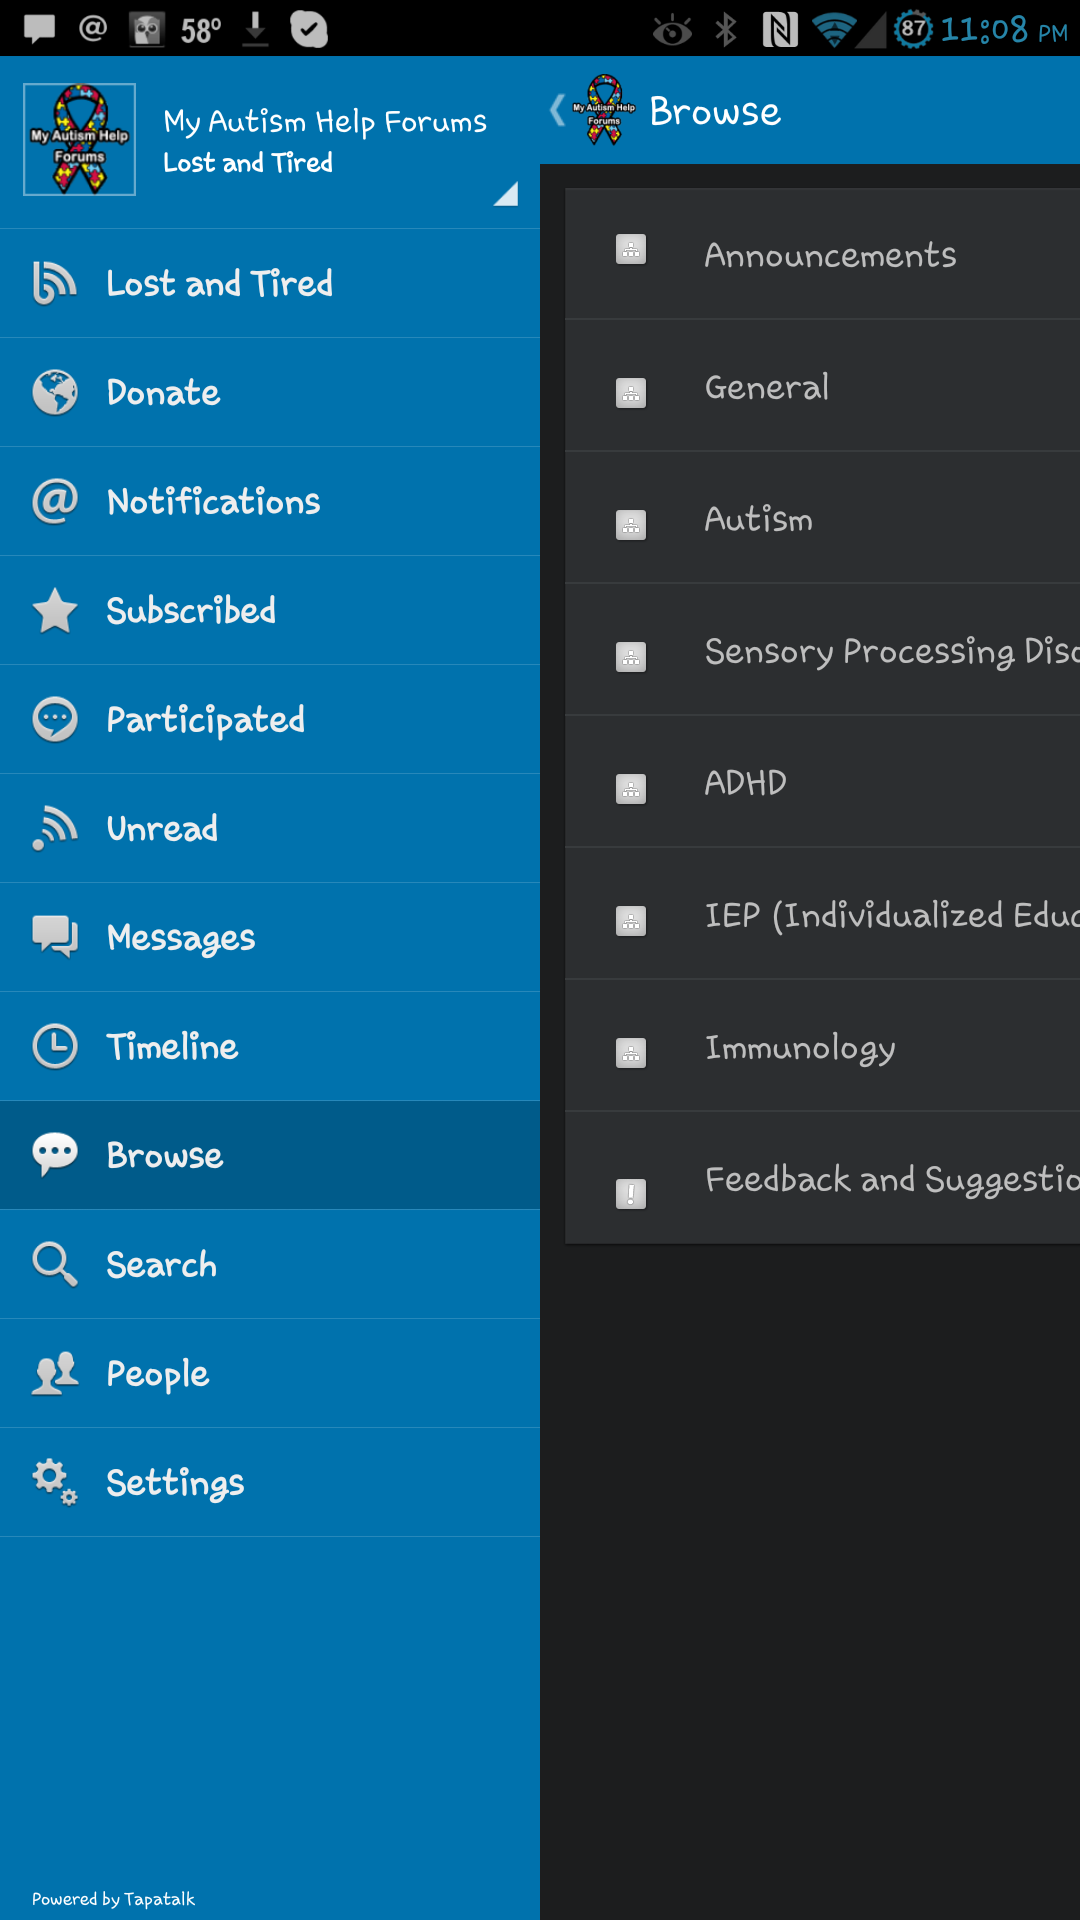Viewport: 1080px width, 1920px height.
Task: Select the Browse menu entry
Action: [x=165, y=1155]
